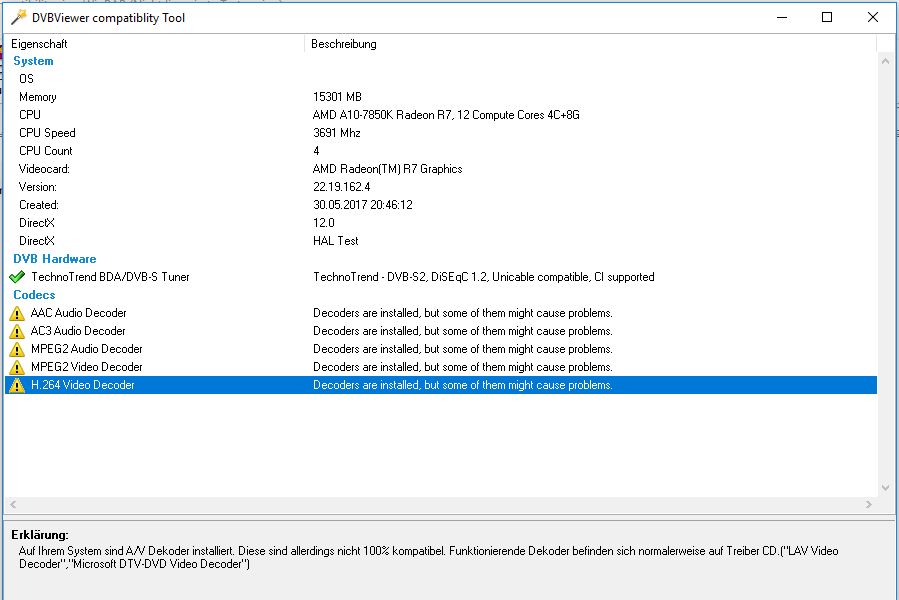Click the warning icon beside AAC Audio Decoder
This screenshot has width=899, height=600.
click(x=17, y=313)
